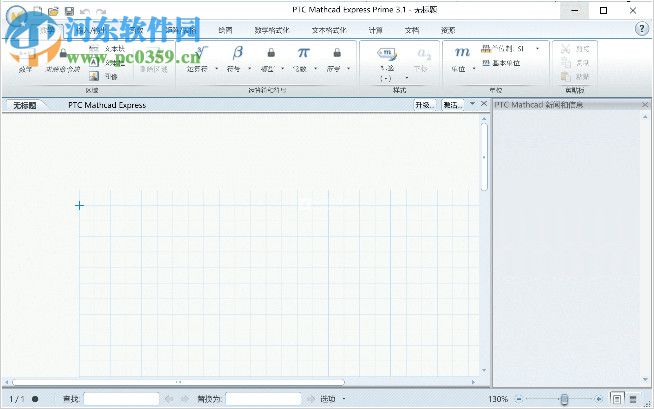Open the Mathcad application menu orb
The height and width of the screenshot is (409, 654).
[x=16, y=16]
